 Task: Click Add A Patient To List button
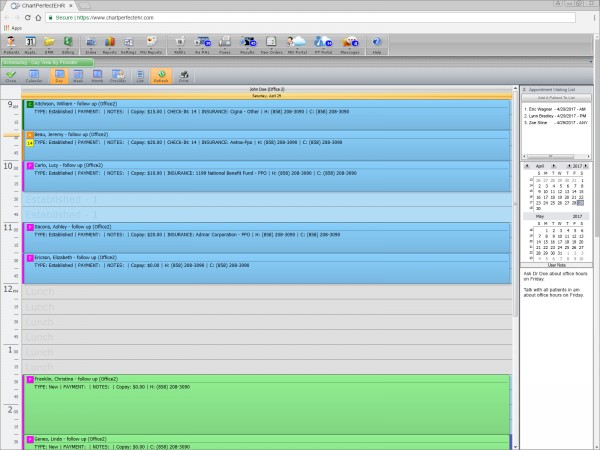click(x=557, y=97)
